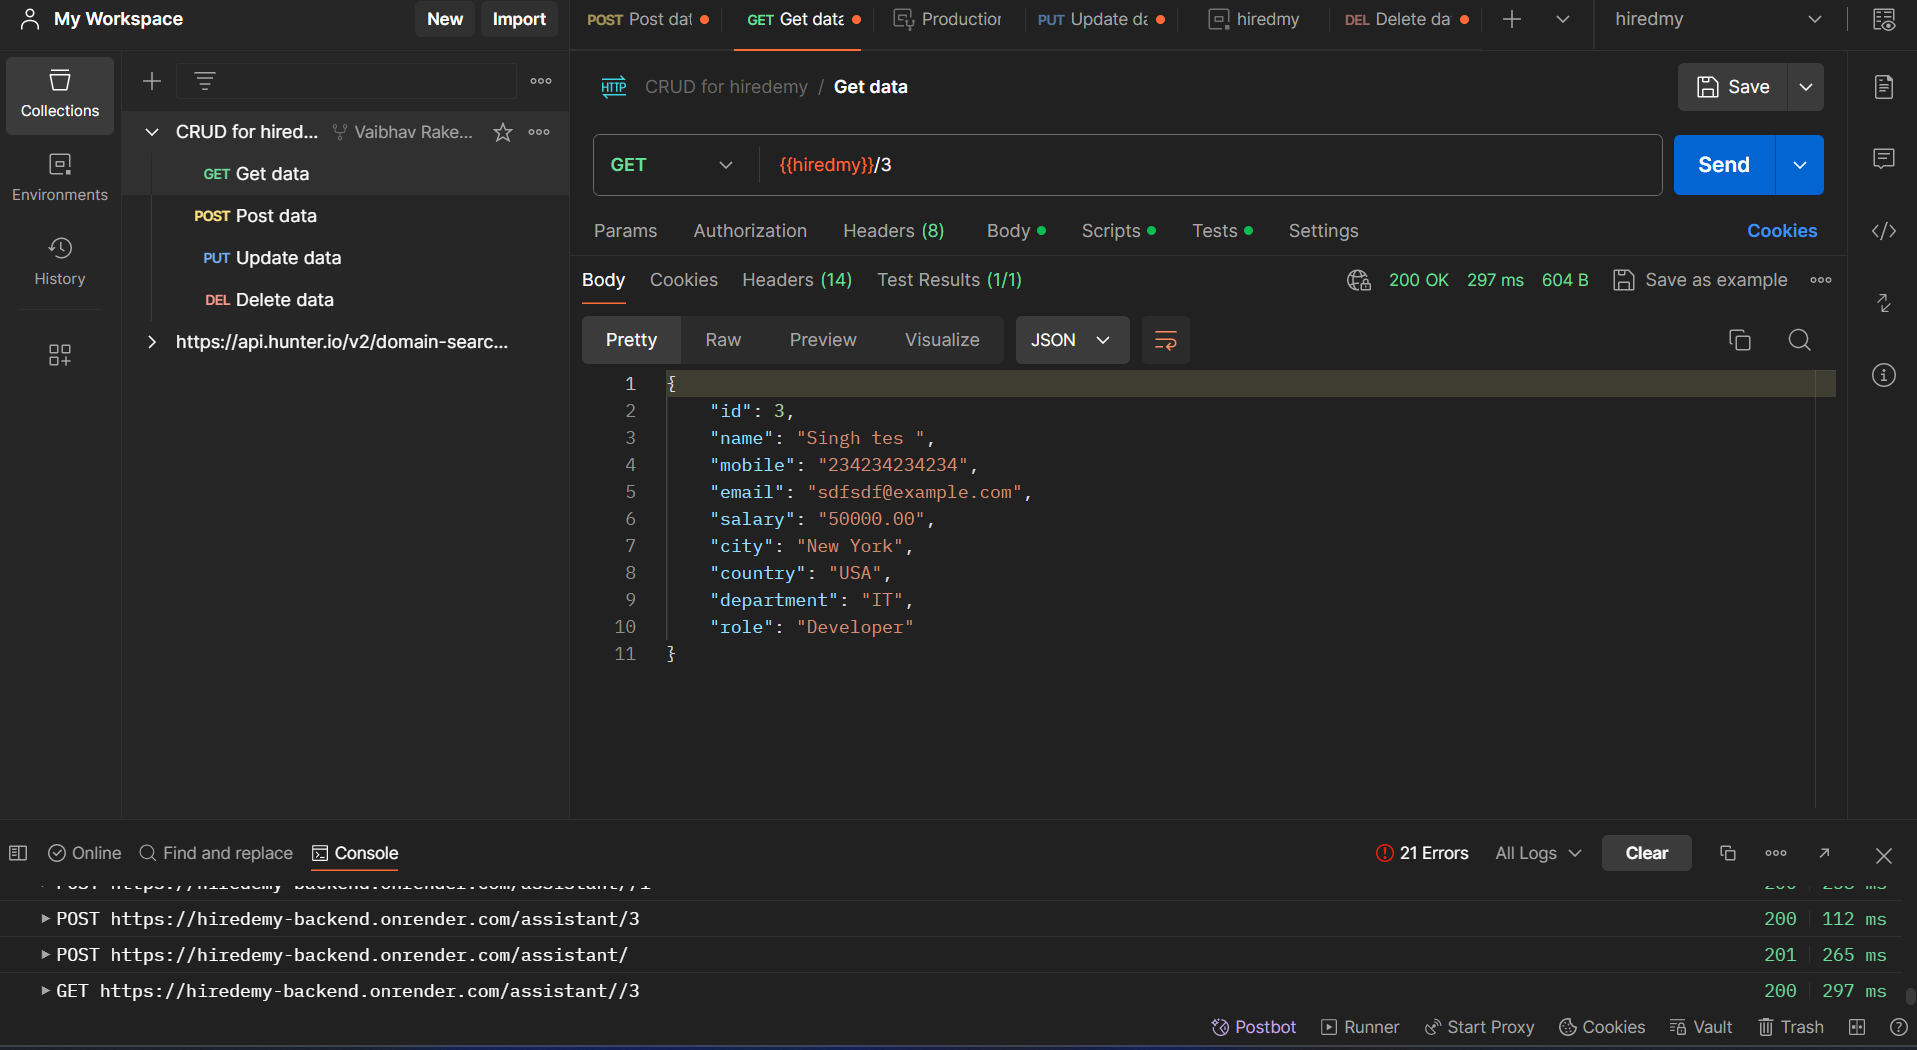Open Trash in the footer
Image resolution: width=1917 pixels, height=1050 pixels.
click(1791, 1027)
